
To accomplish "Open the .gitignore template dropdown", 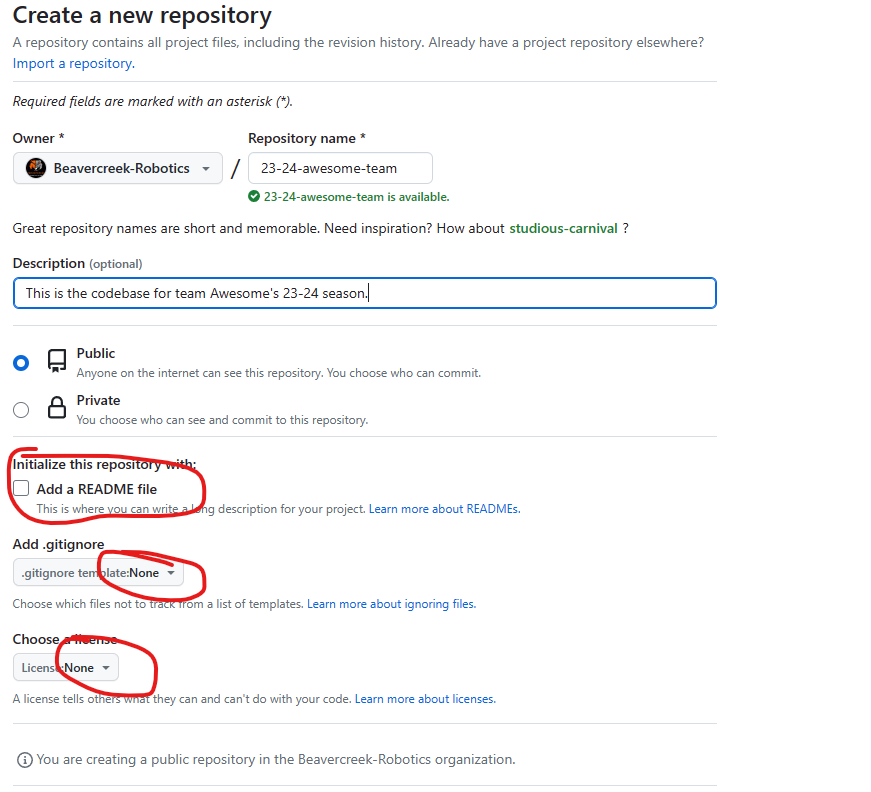I will click(x=97, y=575).
